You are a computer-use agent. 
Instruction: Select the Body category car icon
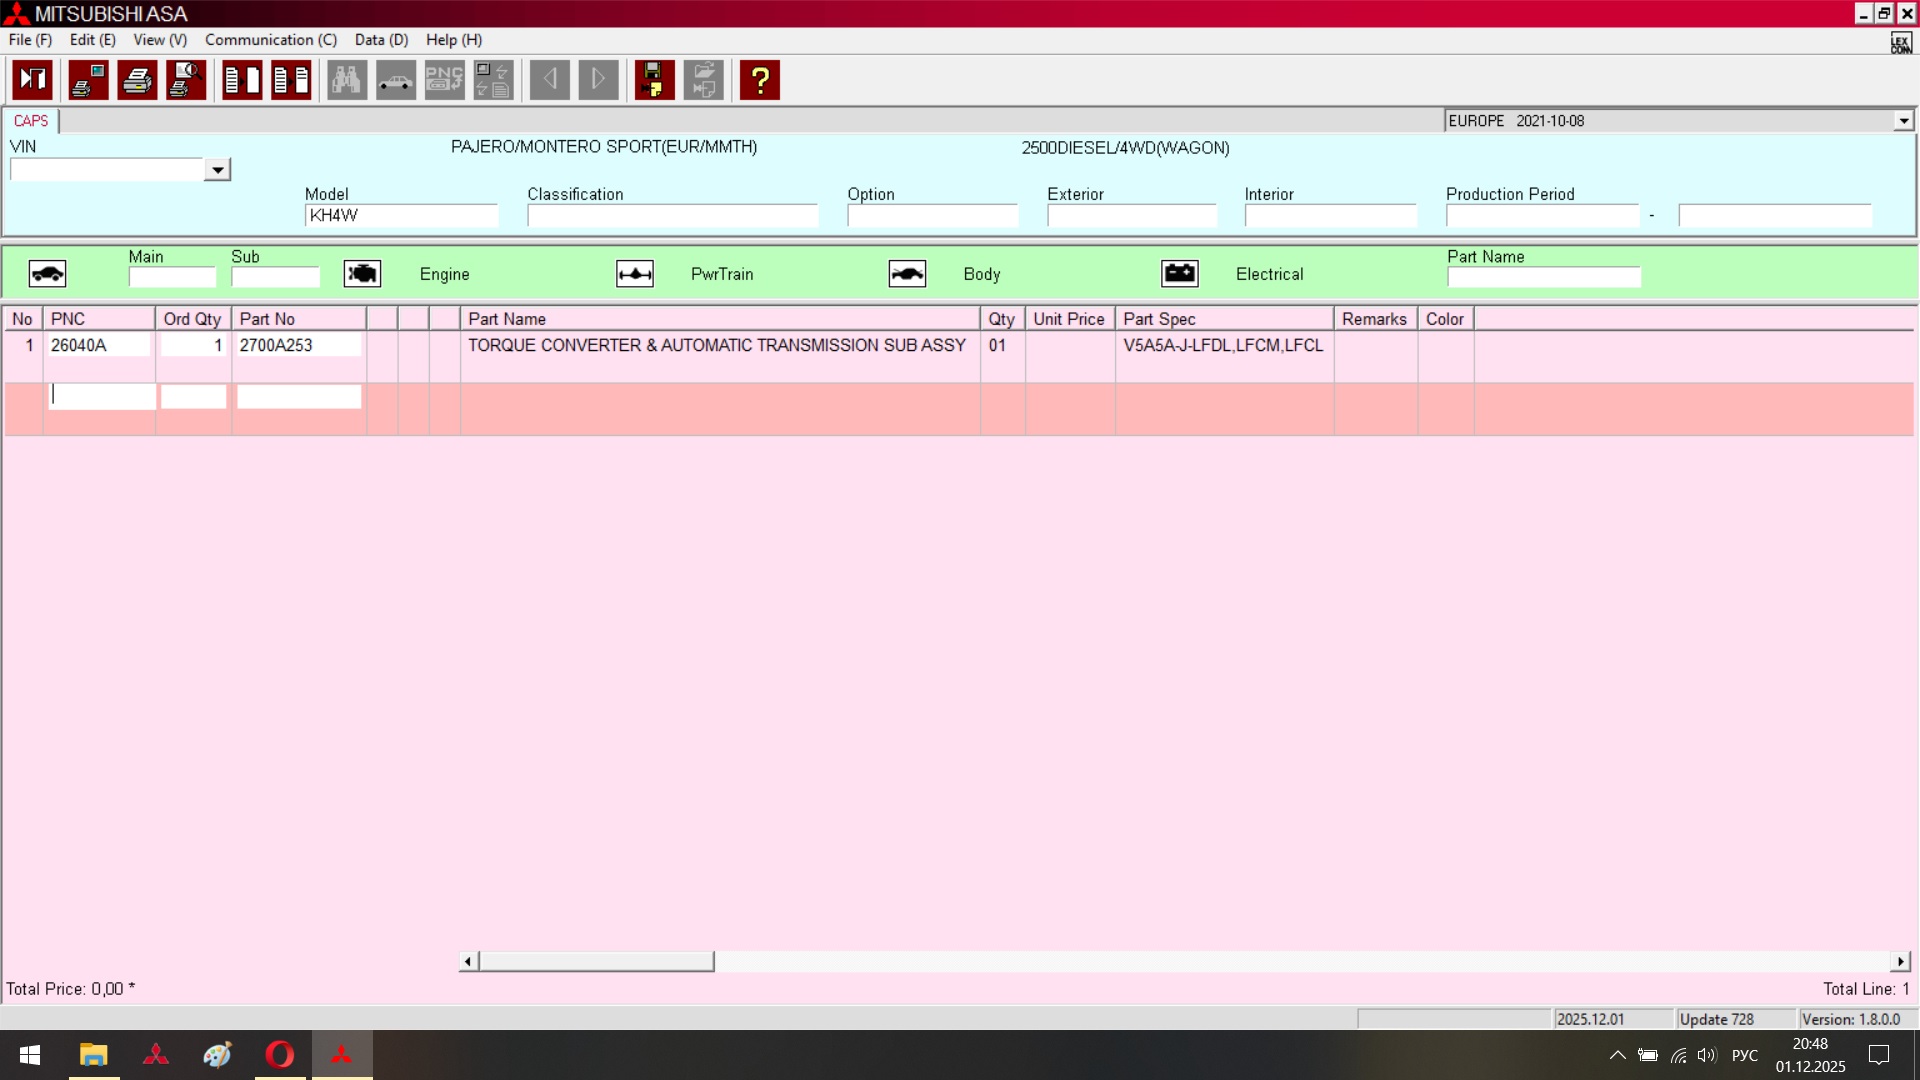click(907, 274)
